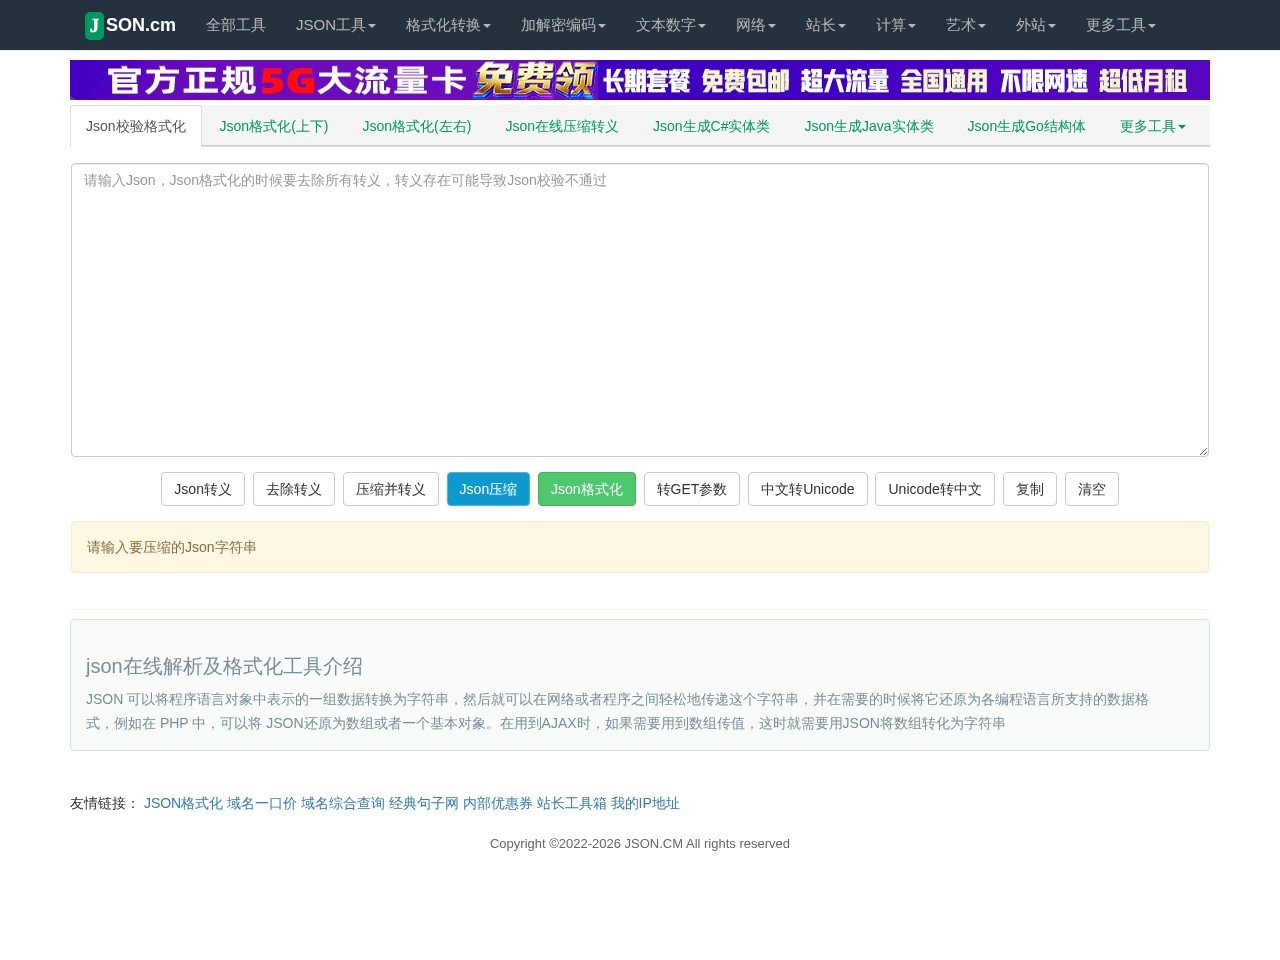The height and width of the screenshot is (960, 1280).
Task: Expand 更多工具 dropdown in tab row
Action: (x=1153, y=126)
